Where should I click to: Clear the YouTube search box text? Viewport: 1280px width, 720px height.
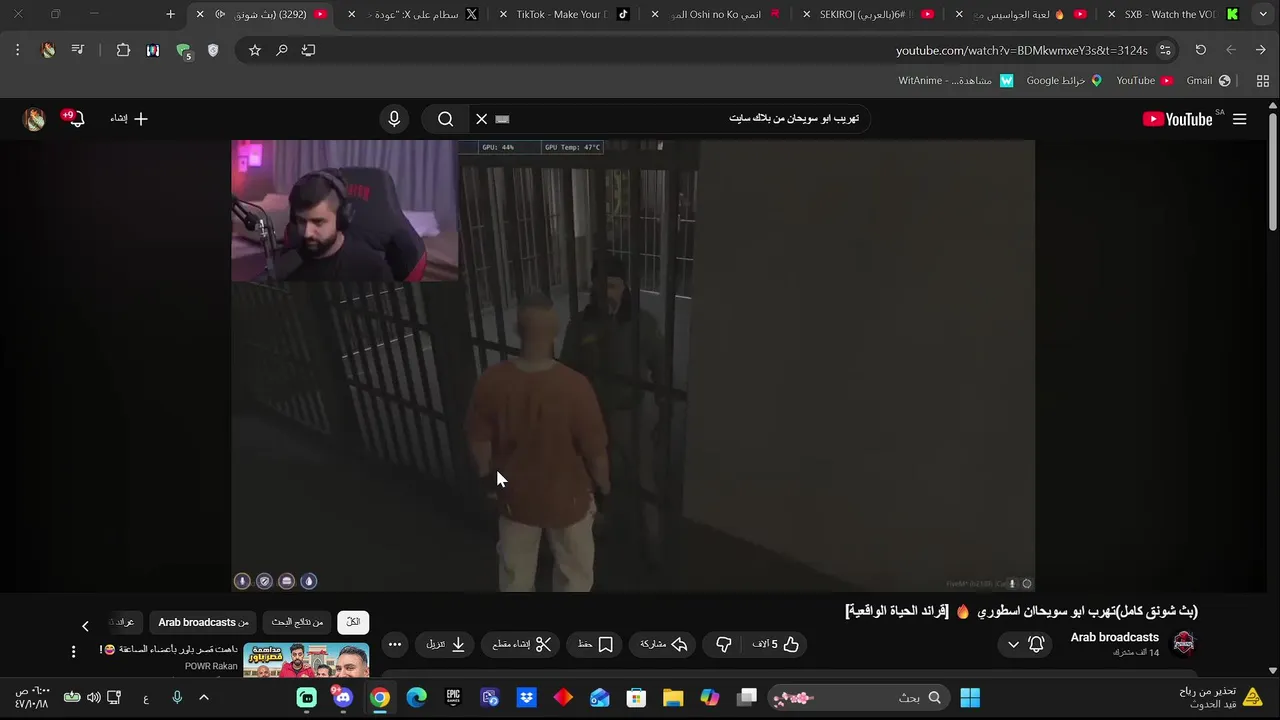pyautogui.click(x=481, y=119)
